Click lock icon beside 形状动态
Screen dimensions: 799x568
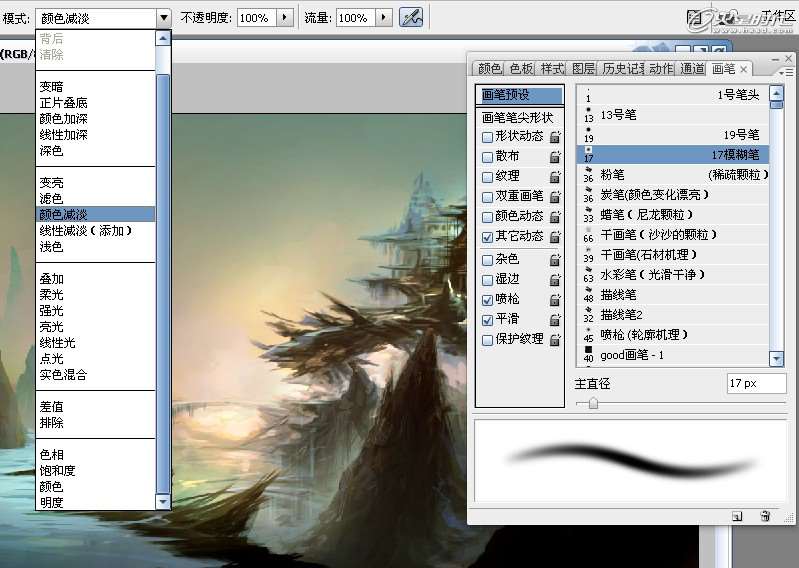coord(555,137)
